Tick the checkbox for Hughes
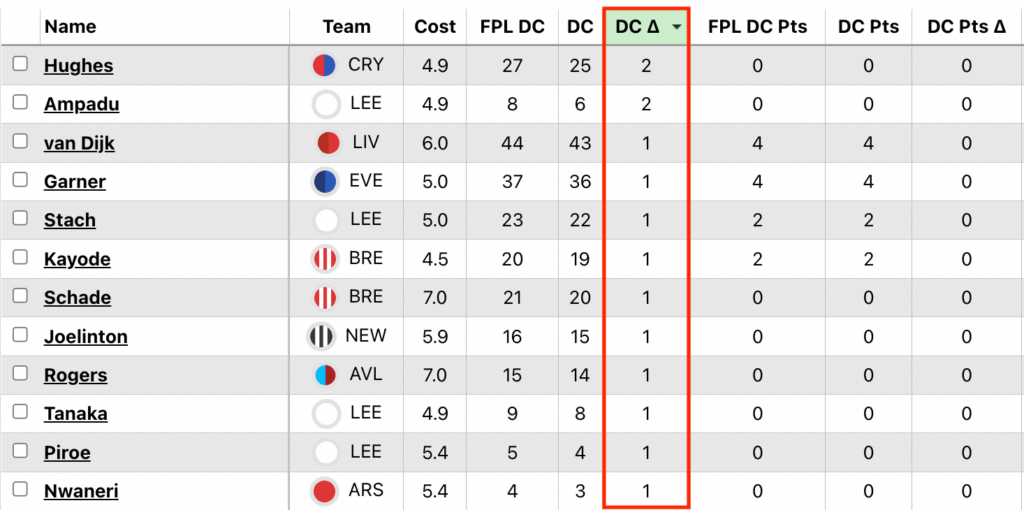 click(x=20, y=64)
